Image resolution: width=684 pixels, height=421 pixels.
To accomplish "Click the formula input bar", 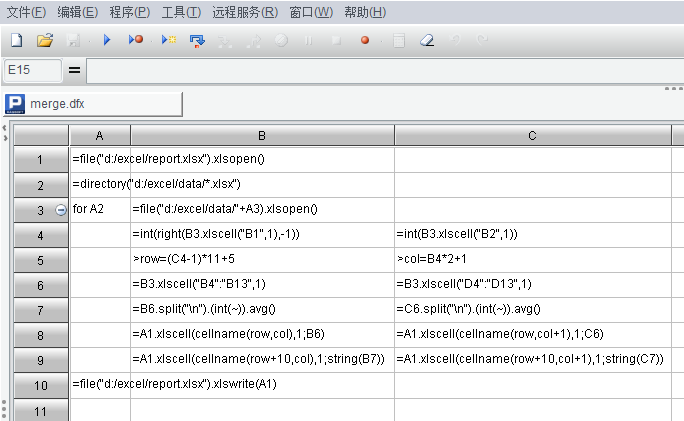I will 380,71.
